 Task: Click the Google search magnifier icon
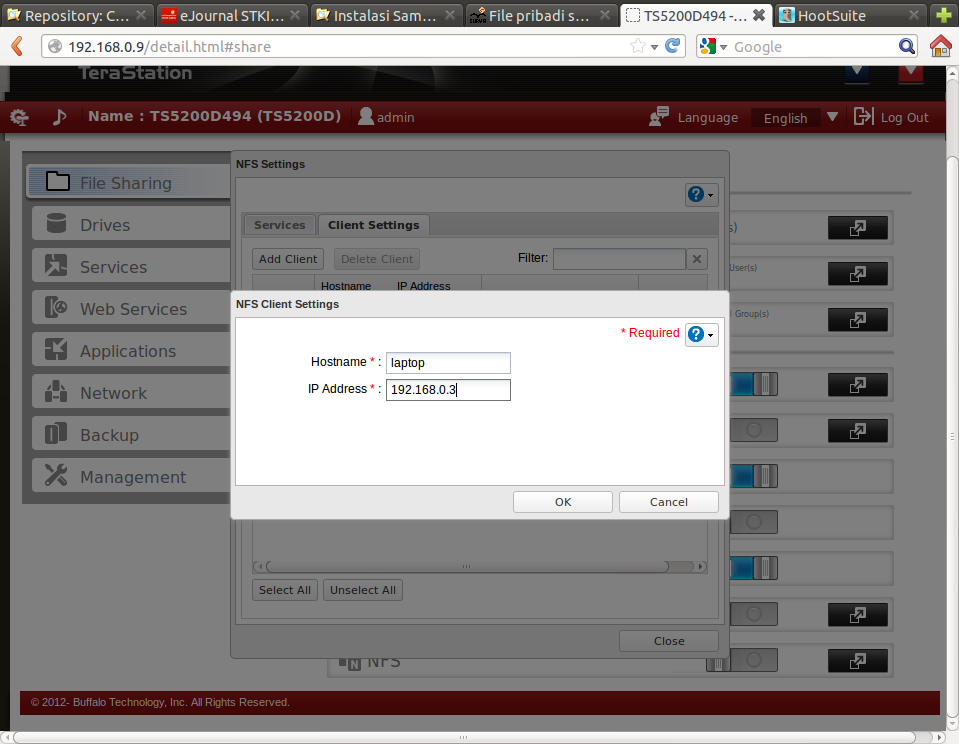906,46
